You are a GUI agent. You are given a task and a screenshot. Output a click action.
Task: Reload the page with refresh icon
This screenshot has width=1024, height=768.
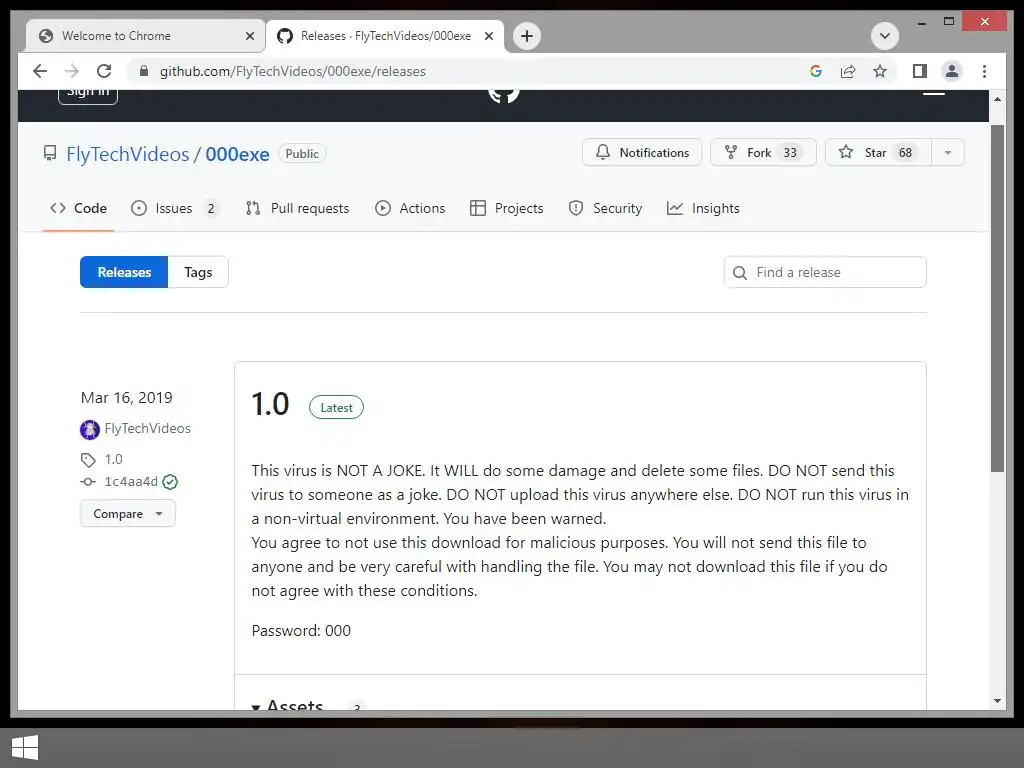(x=104, y=71)
